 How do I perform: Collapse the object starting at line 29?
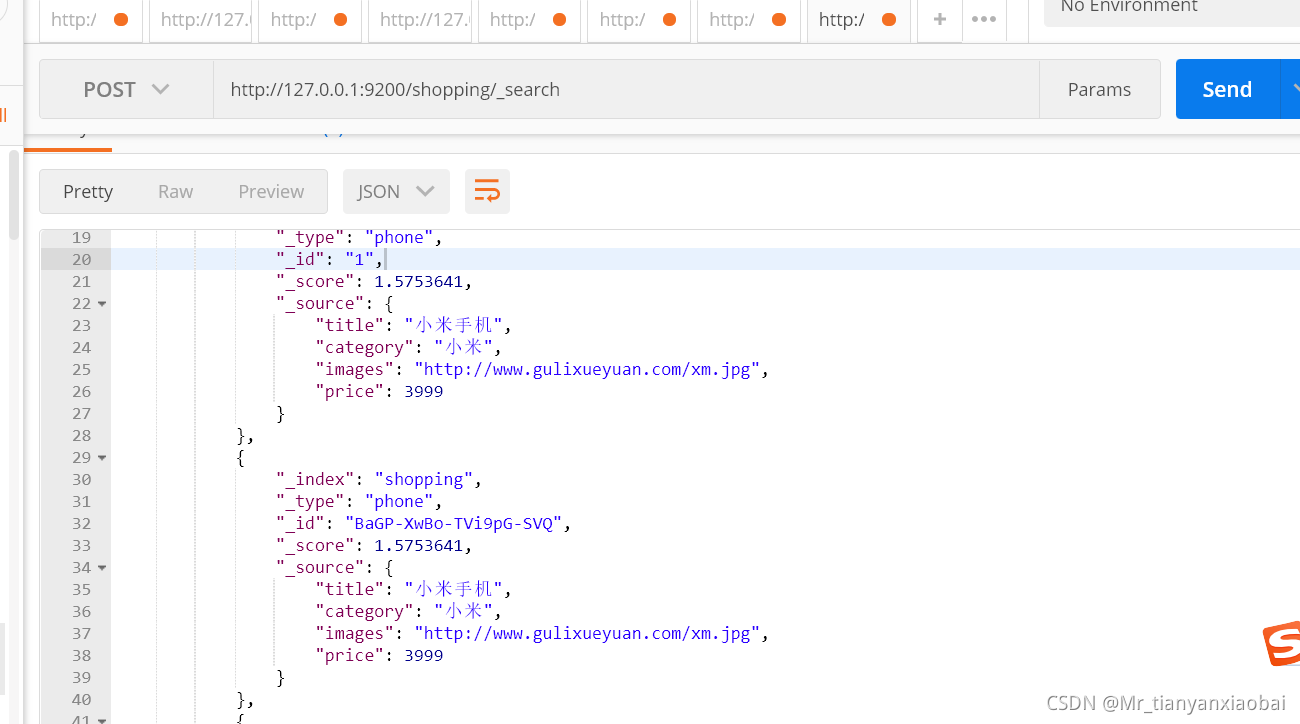pyautogui.click(x=102, y=457)
